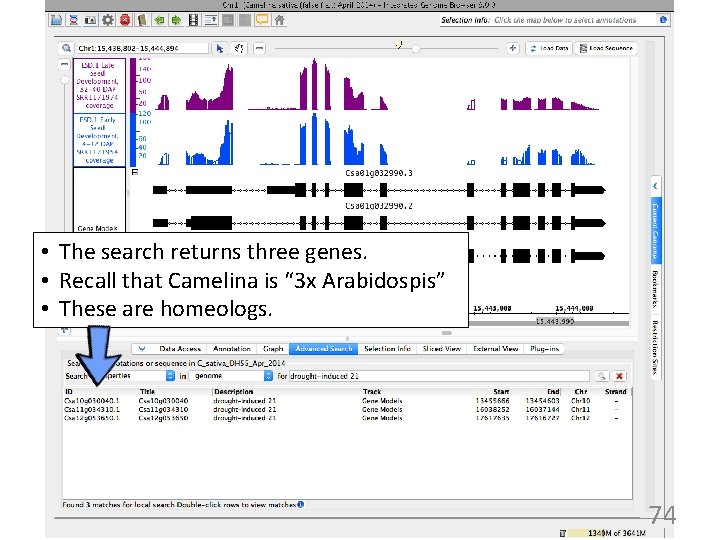This screenshot has width=720, height=540.
Task: Click the coordinates field Chr1:15,438,802-15,444,894
Action: [142, 48]
